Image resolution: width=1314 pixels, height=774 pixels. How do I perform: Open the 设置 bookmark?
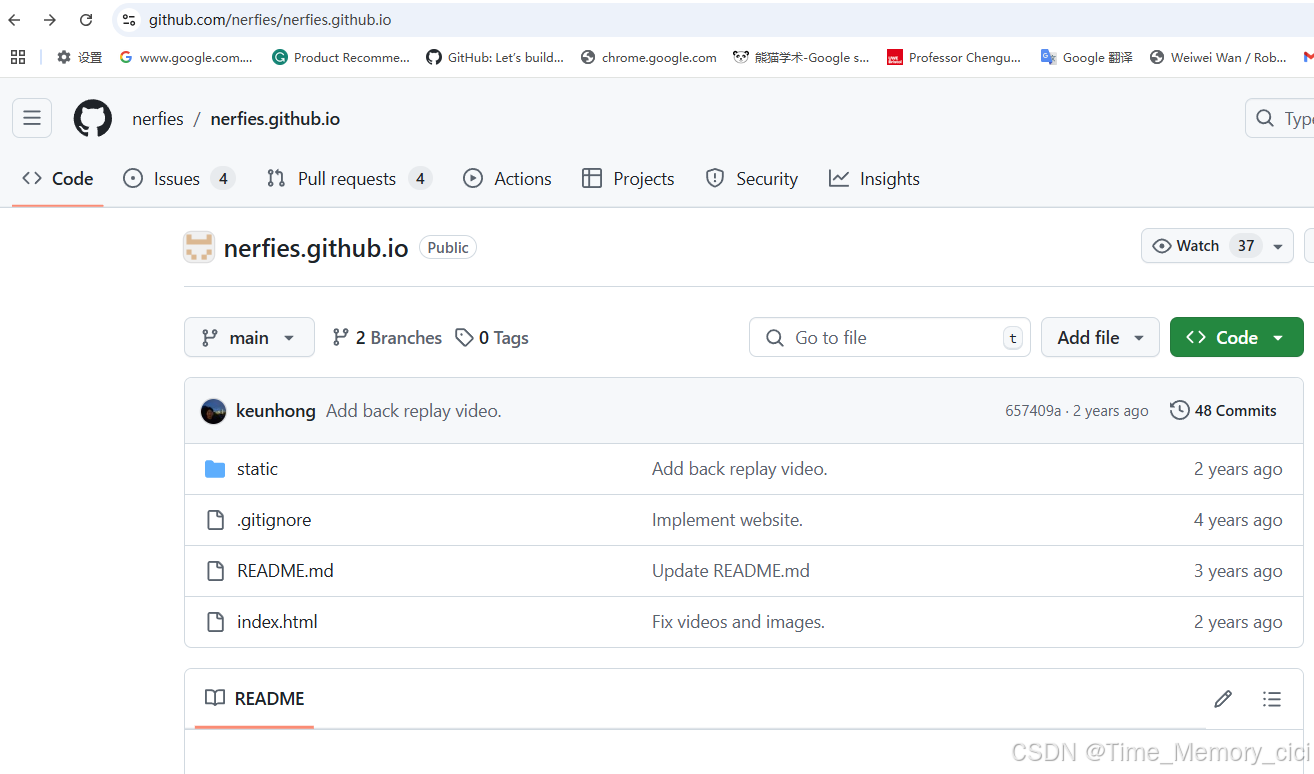click(79, 57)
